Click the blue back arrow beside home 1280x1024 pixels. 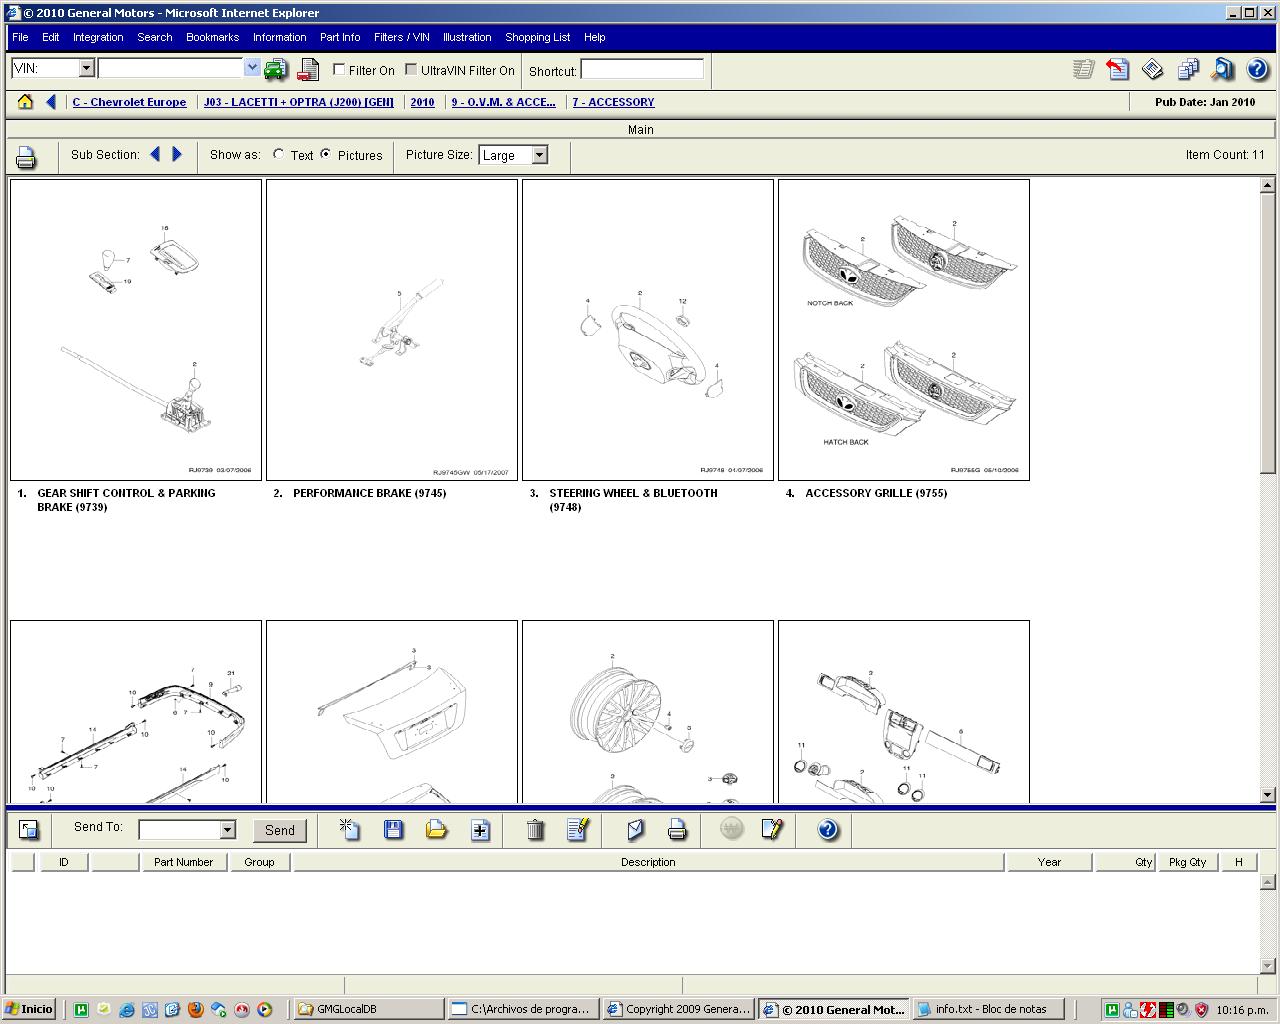[50, 102]
